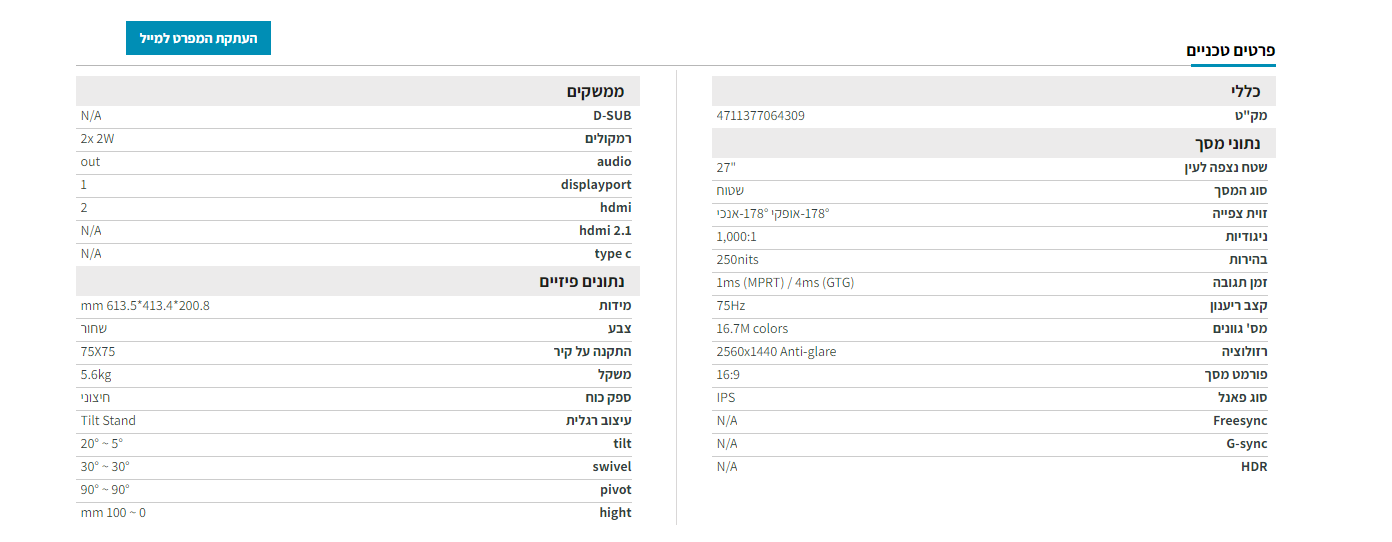Click the 75Hz refresh rate value
1392x542 pixels.
click(731, 306)
